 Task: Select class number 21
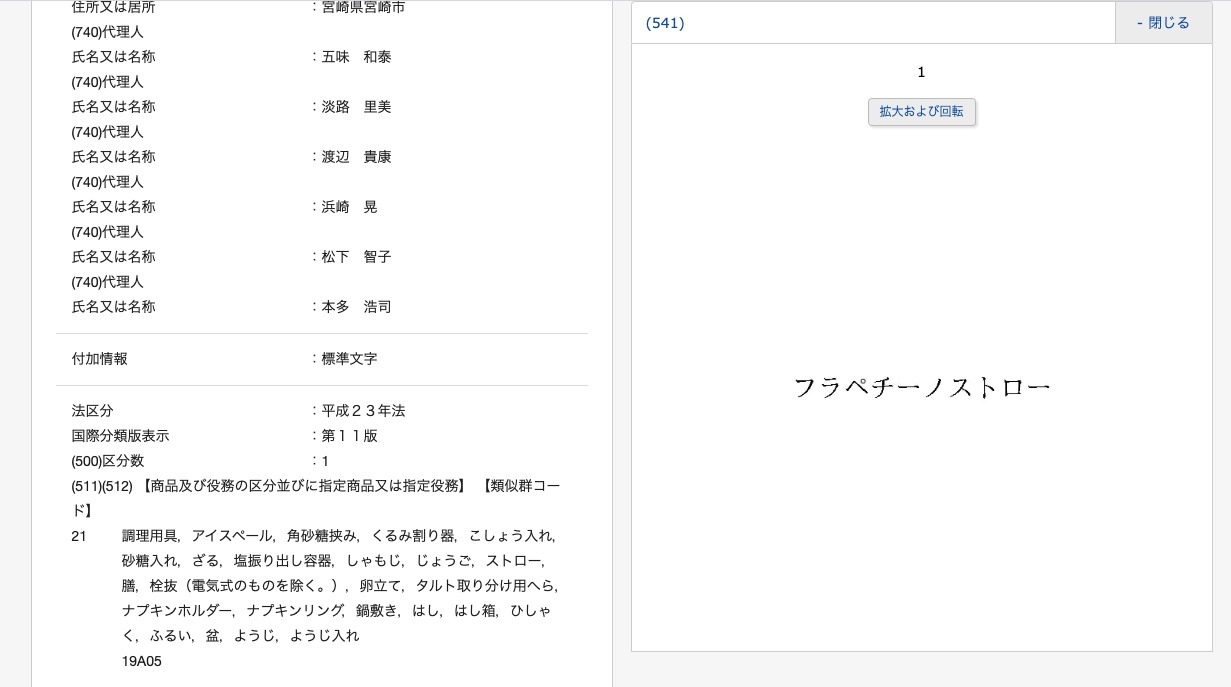tap(79, 536)
